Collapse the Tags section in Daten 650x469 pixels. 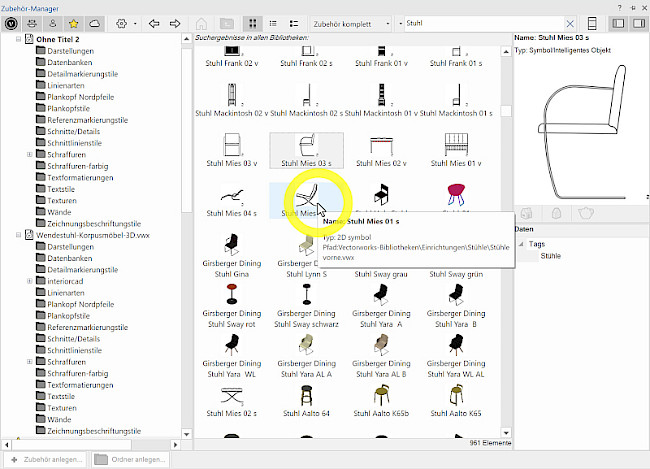tap(520, 244)
